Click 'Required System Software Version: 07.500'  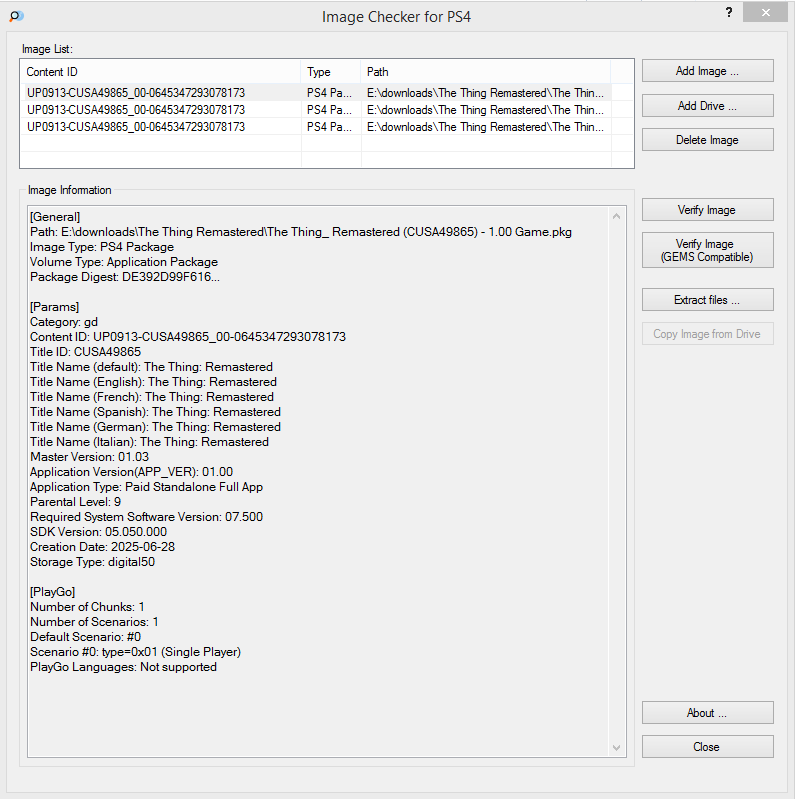[x=146, y=517]
